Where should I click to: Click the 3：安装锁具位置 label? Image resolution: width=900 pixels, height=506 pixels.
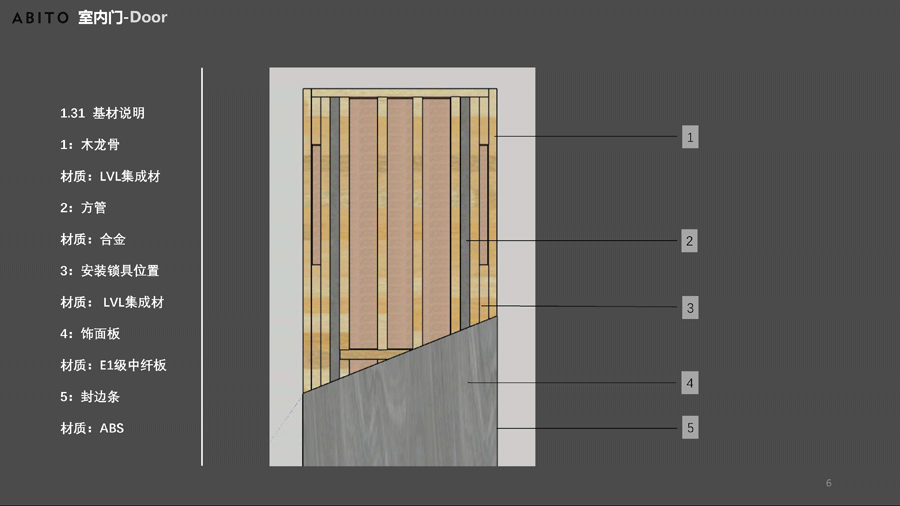click(109, 271)
